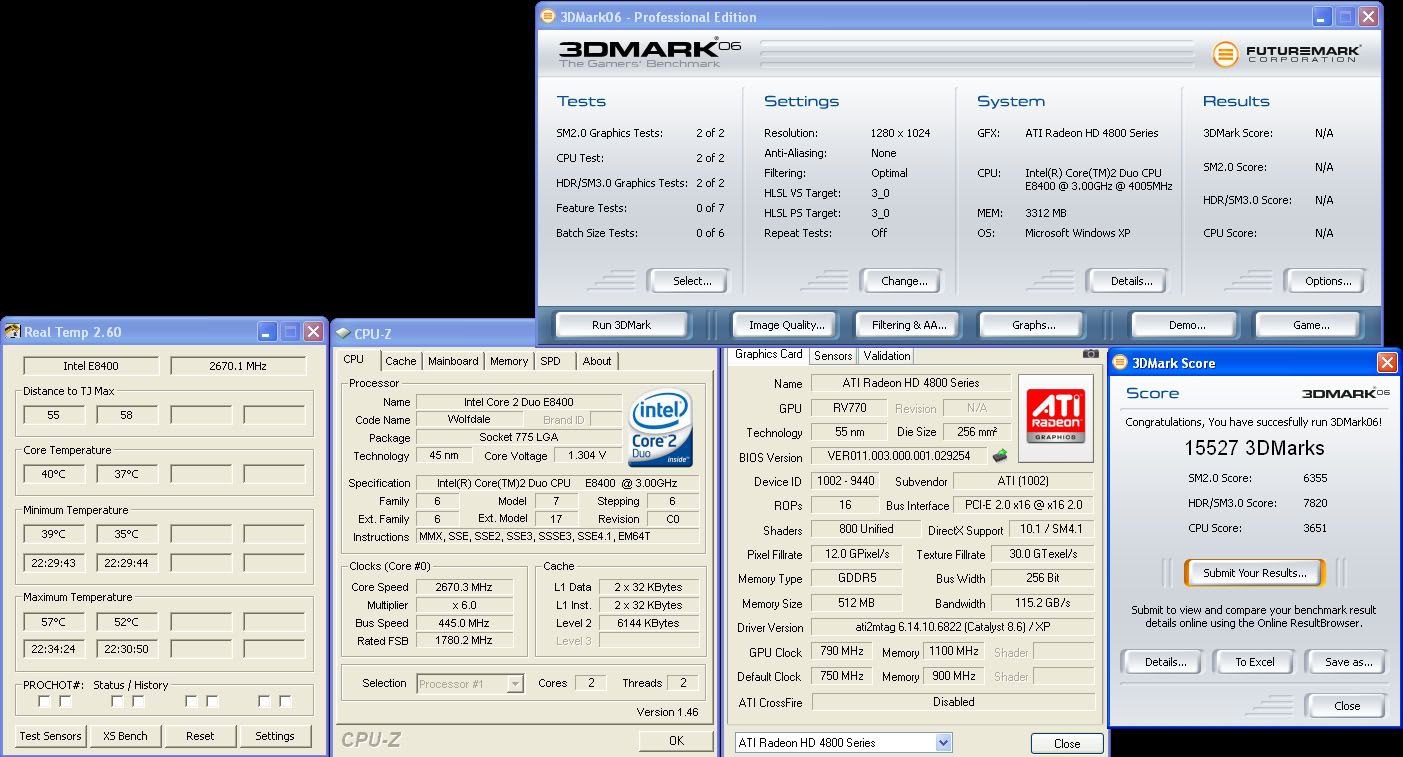Viewport: 1403px width, 757px height.
Task: Click the BIOS save chip icon
Action: tap(1000, 456)
